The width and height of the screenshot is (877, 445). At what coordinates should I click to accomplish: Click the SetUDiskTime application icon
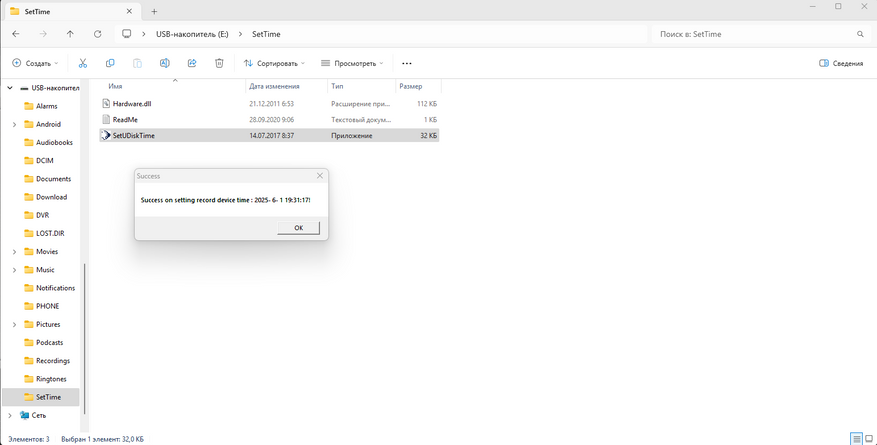(x=106, y=135)
